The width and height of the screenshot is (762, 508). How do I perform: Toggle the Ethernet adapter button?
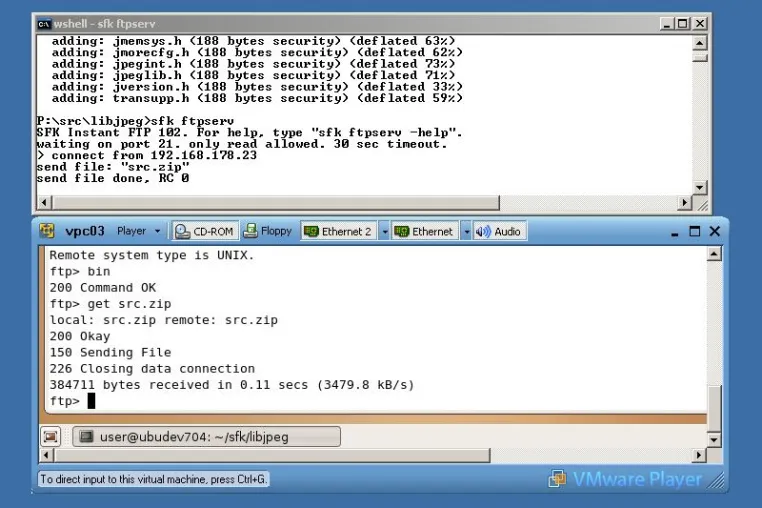[425, 231]
